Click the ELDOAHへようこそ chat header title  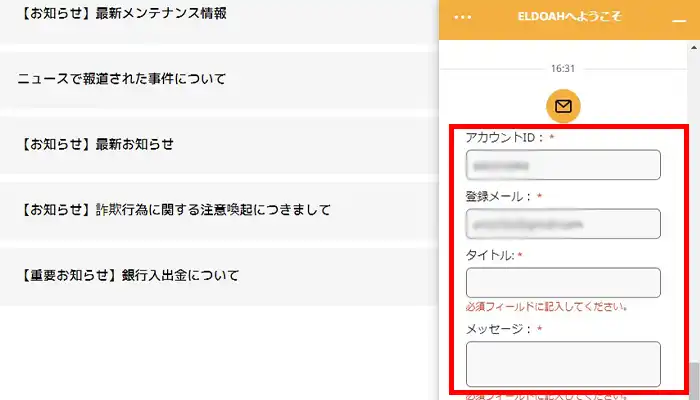point(569,17)
